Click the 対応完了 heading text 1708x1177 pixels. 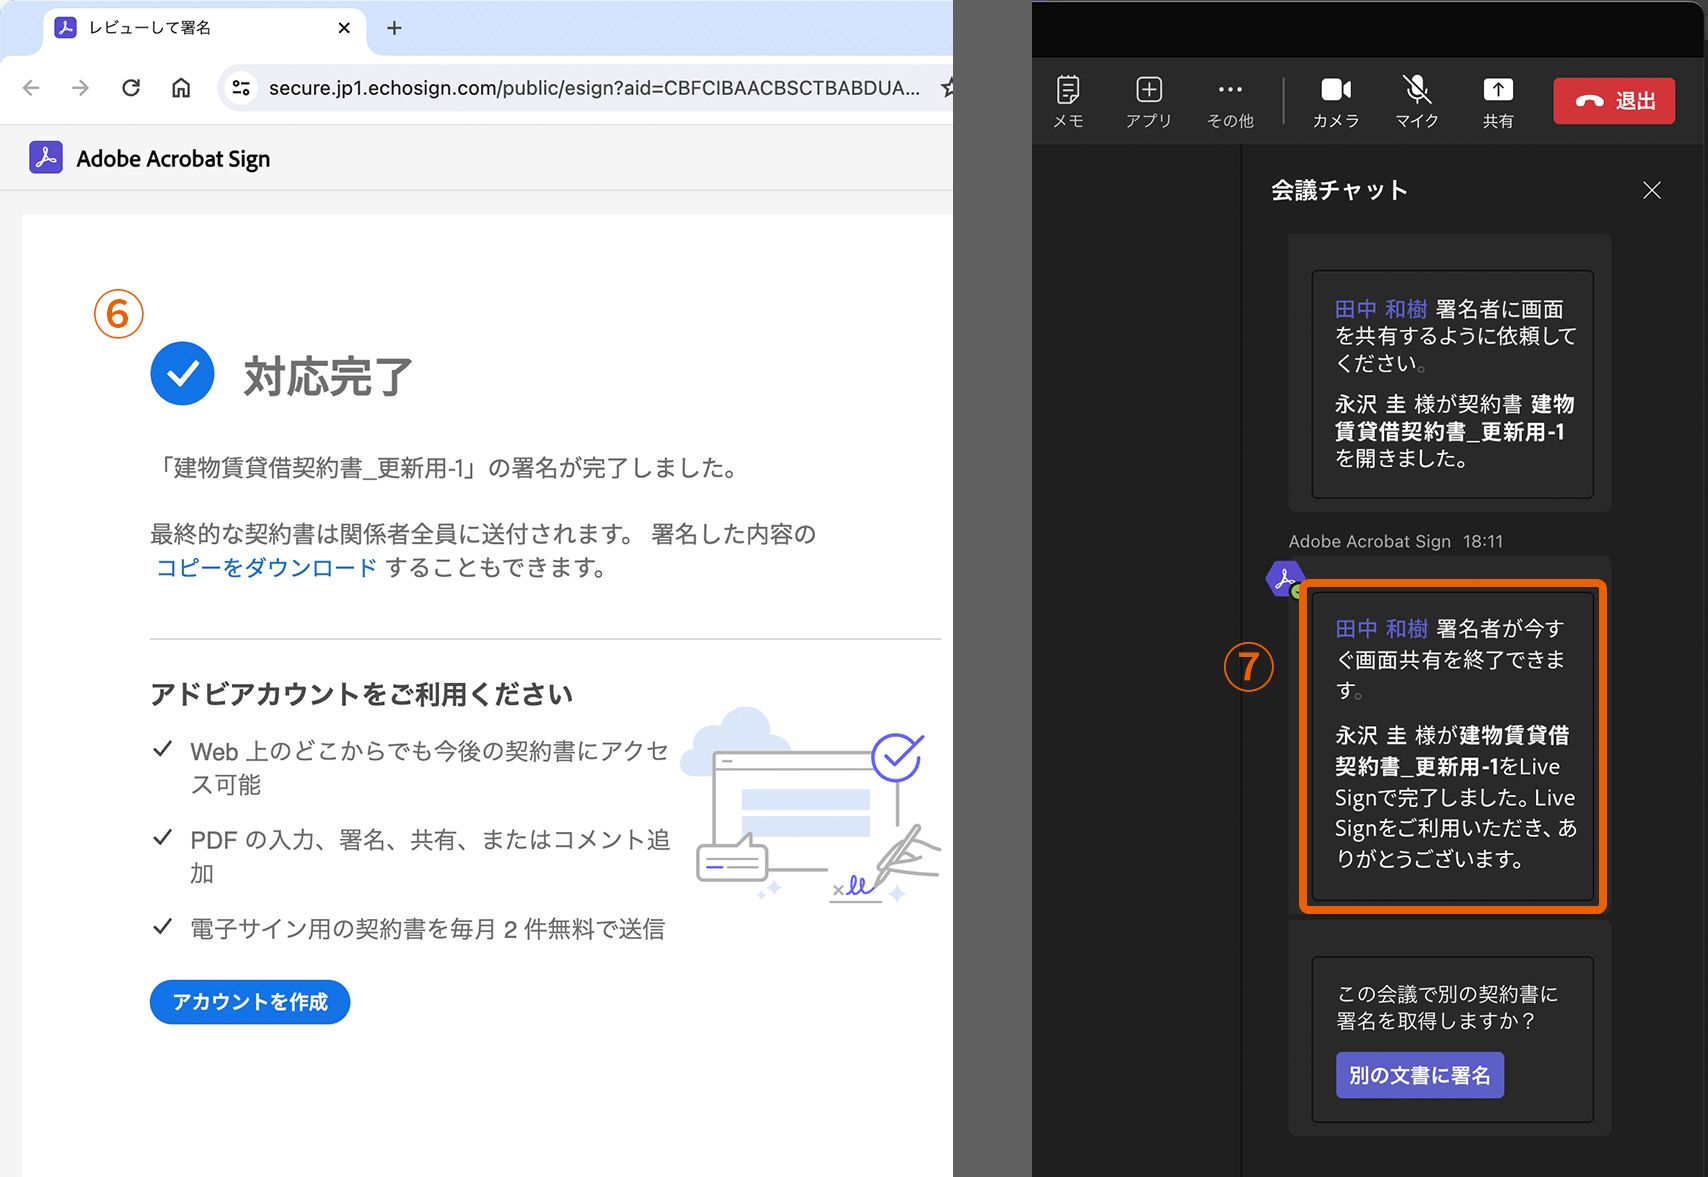(x=328, y=376)
